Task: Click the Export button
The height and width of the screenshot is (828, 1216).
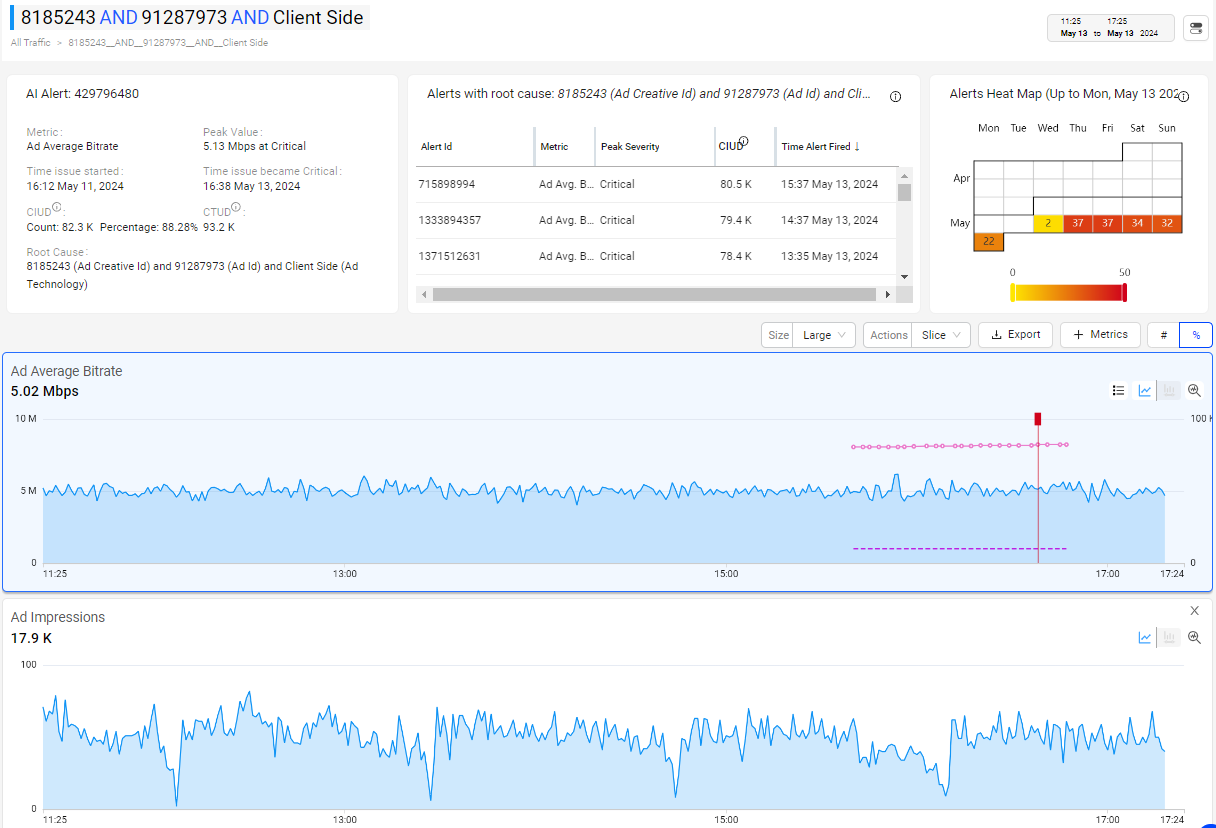Action: pos(1015,335)
